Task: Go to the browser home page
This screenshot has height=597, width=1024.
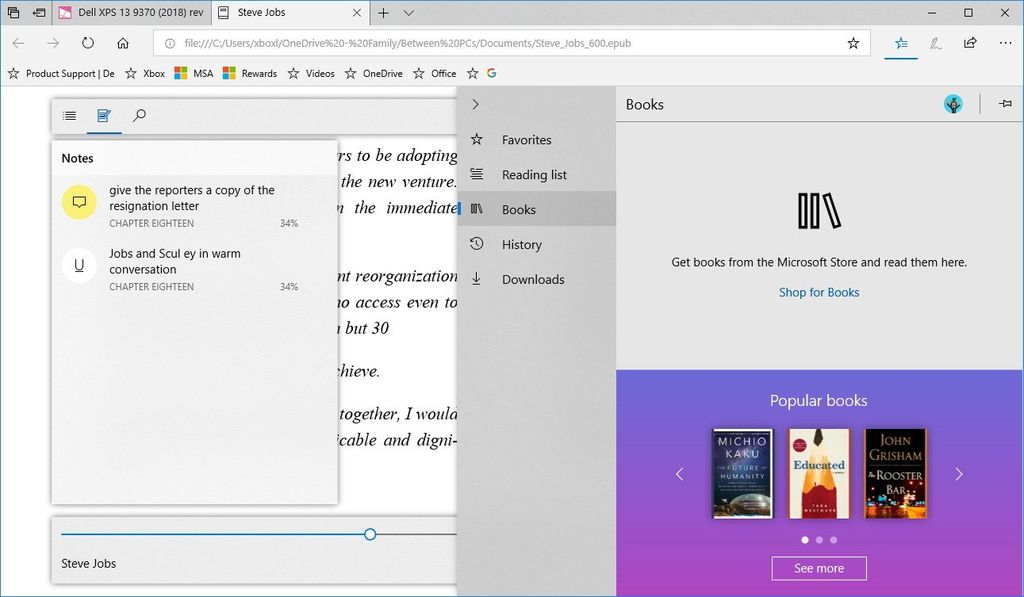Action: (123, 43)
